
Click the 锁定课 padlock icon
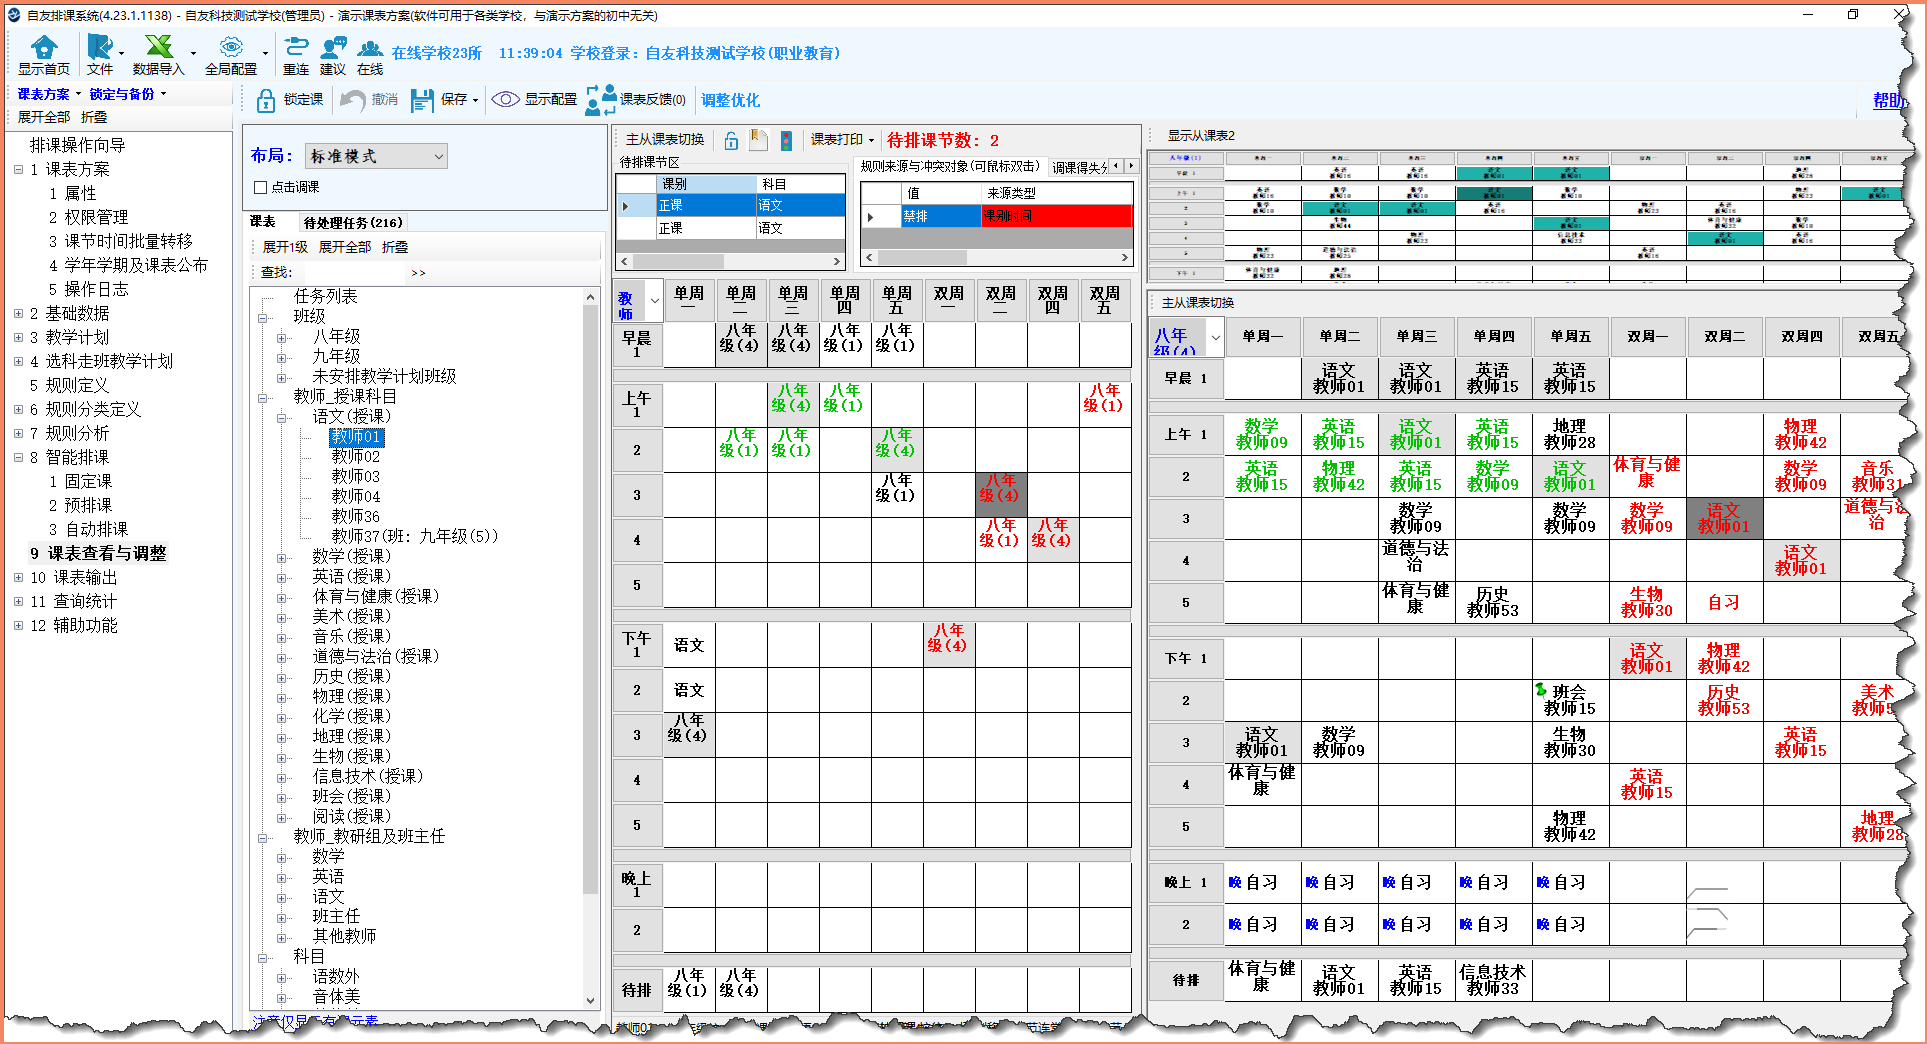[266, 100]
